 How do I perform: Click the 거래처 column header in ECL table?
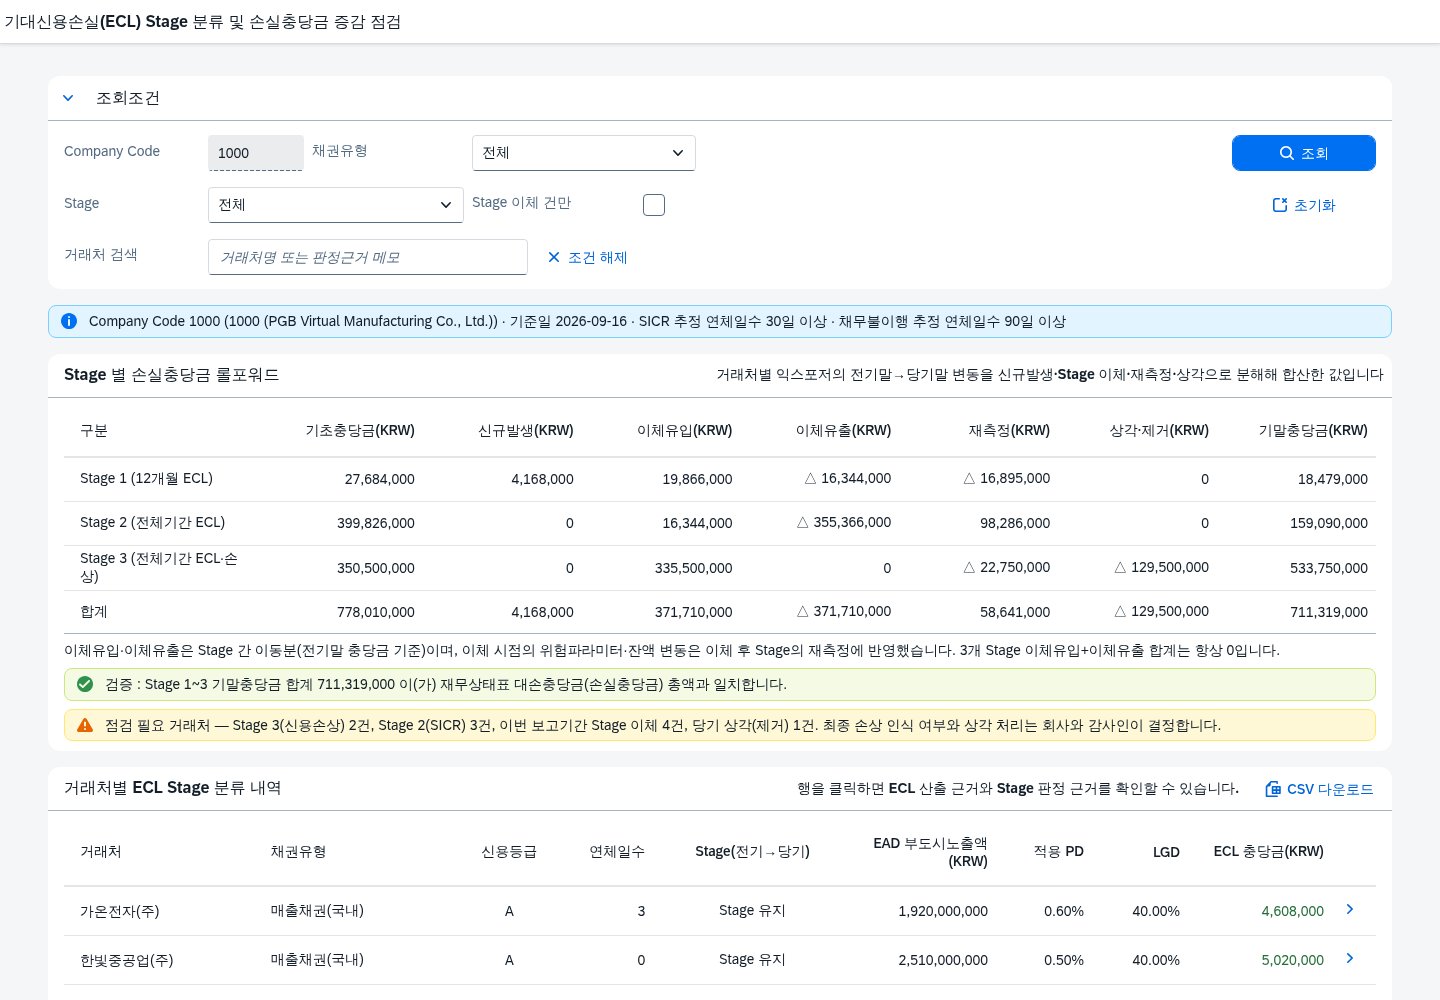pos(101,851)
